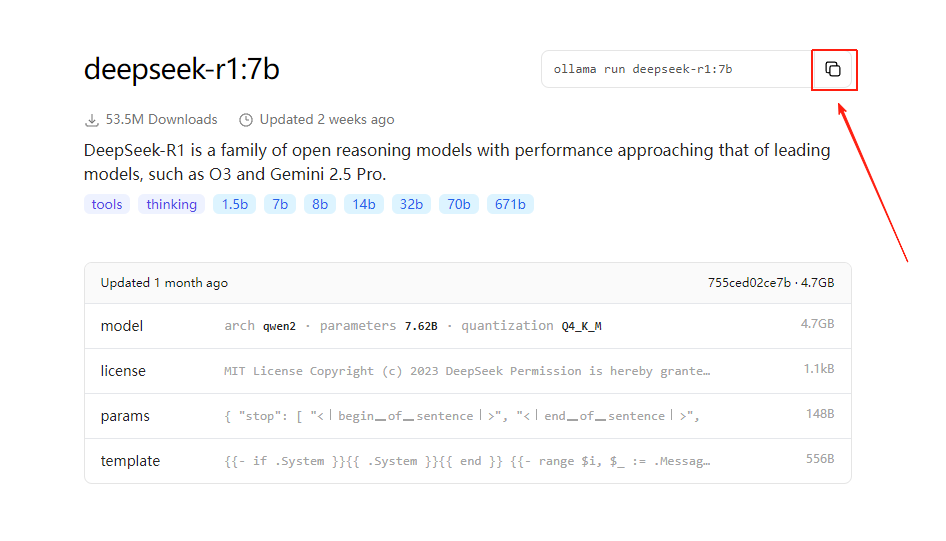Open the params file row

tap(467, 416)
